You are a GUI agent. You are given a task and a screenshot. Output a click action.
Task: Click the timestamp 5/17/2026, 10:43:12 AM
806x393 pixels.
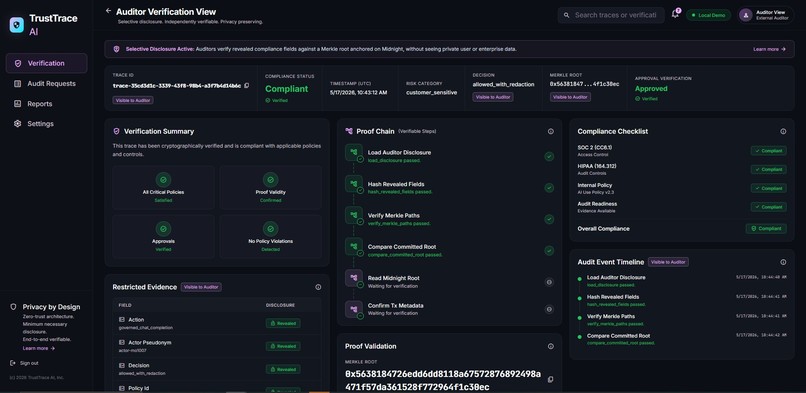coord(358,92)
